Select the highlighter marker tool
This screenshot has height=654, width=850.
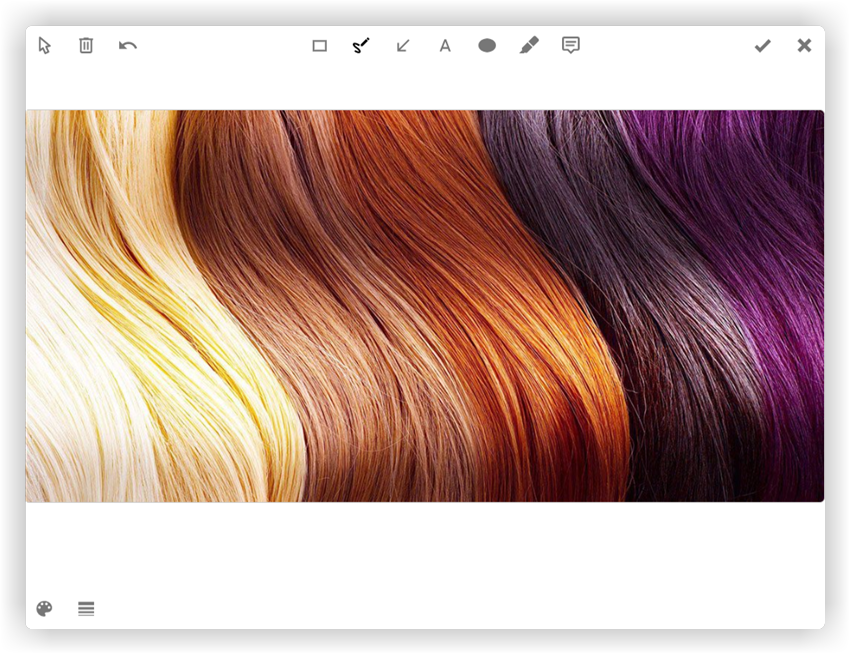coord(529,46)
